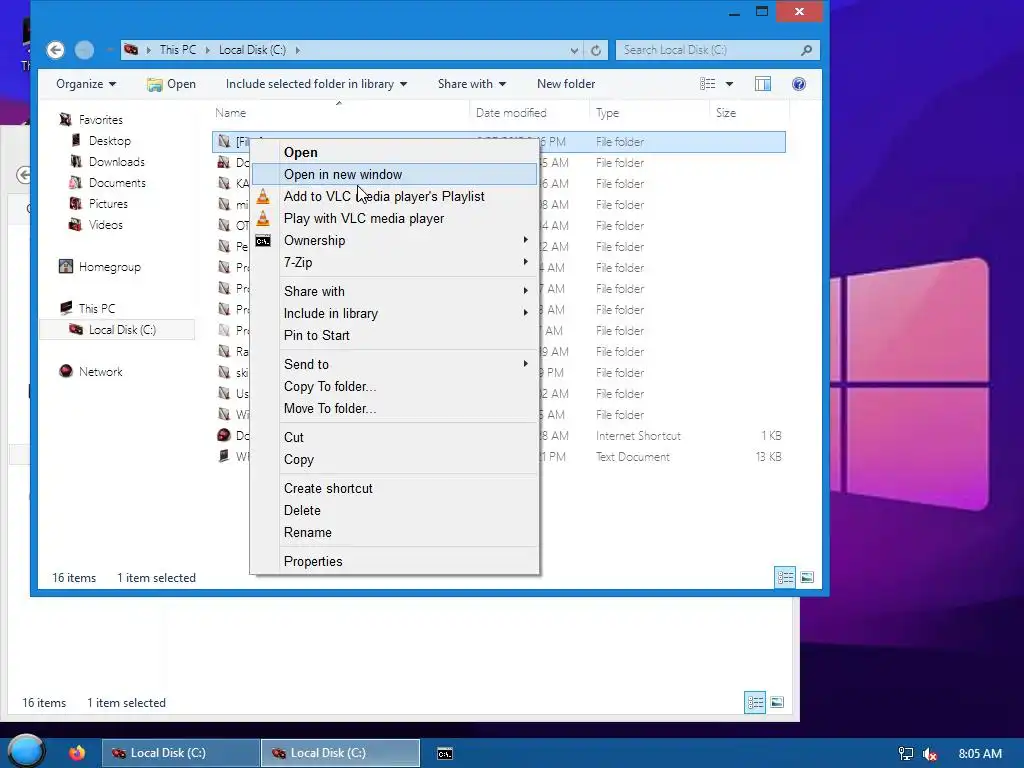Choose Cut from context menu
Viewport: 1024px width, 768px height.
pos(394,437)
